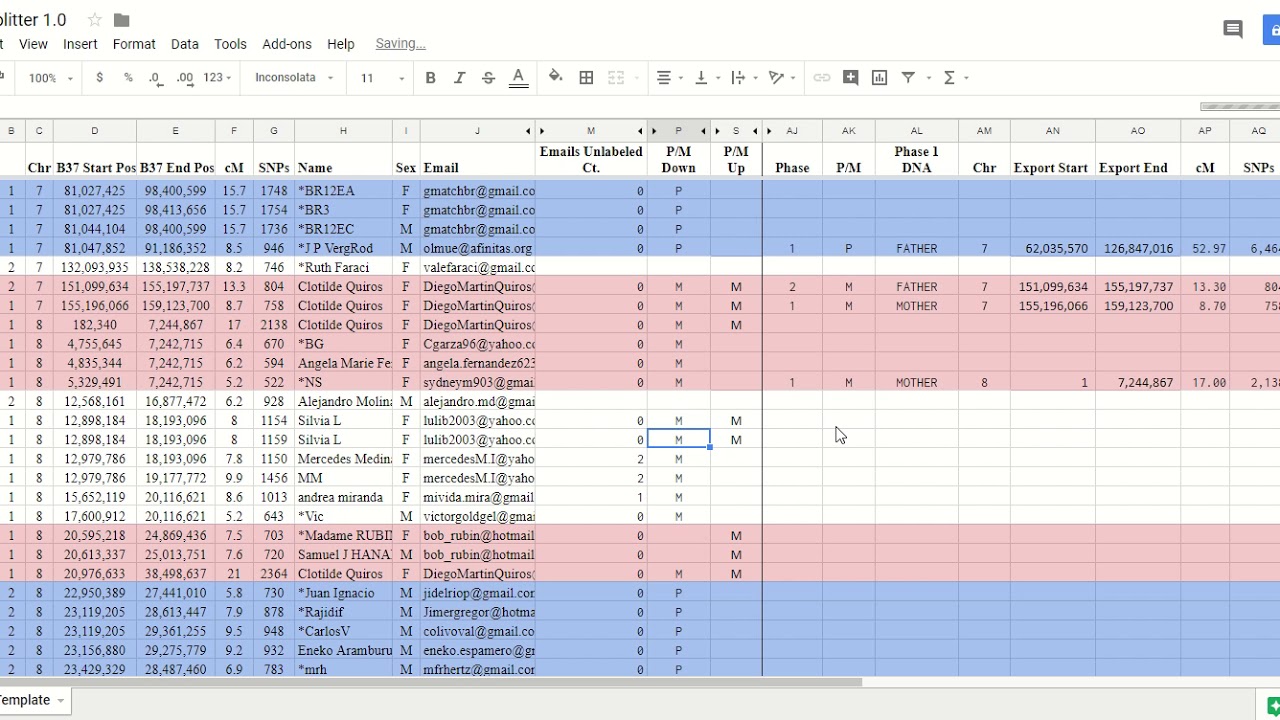Open the Inconsolata font dropdown
Image resolution: width=1280 pixels, height=720 pixels.
pyautogui.click(x=293, y=77)
